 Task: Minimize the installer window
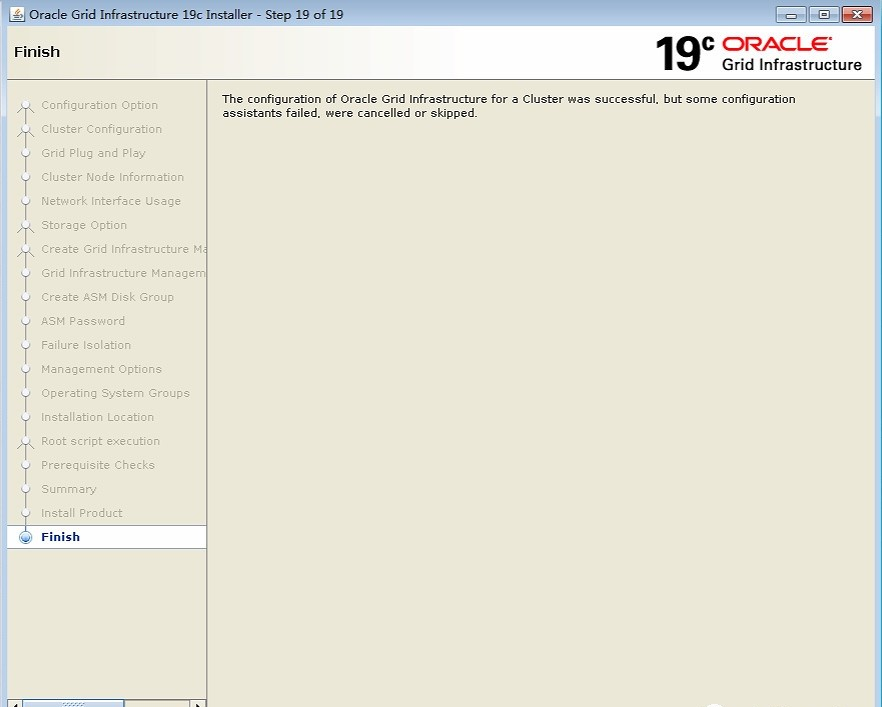click(791, 15)
